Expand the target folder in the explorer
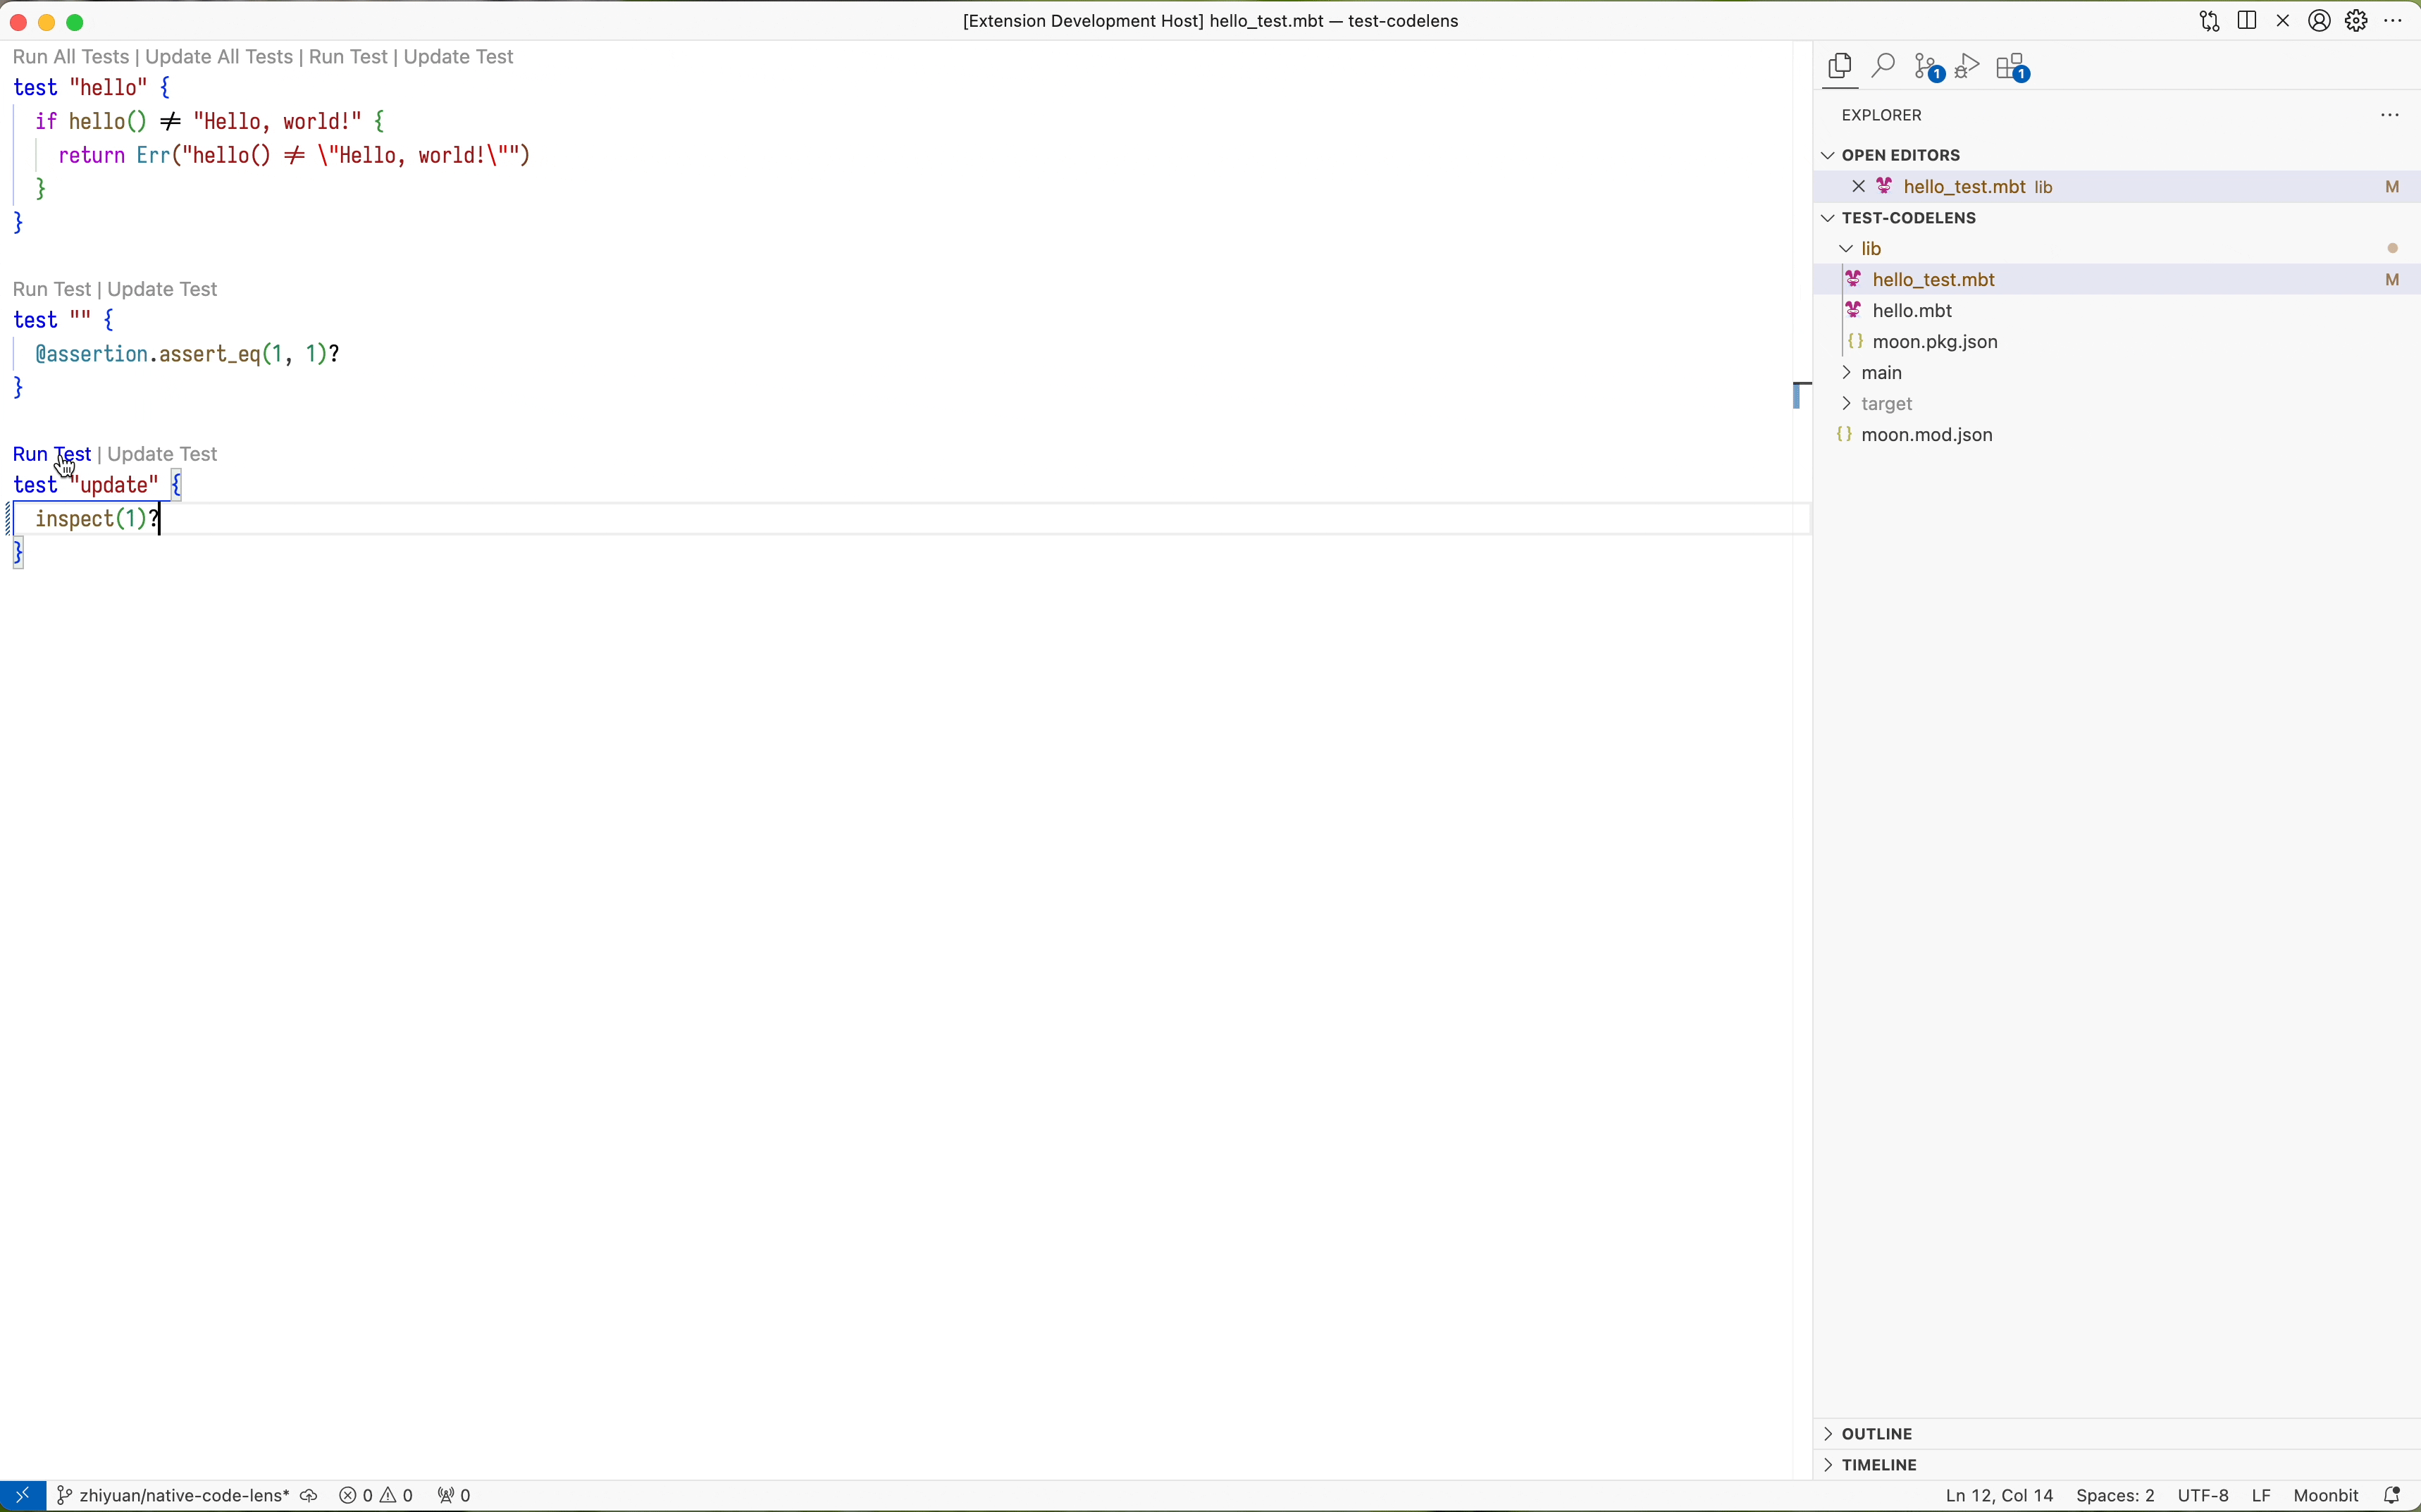The height and width of the screenshot is (1512, 2421). (1846, 403)
